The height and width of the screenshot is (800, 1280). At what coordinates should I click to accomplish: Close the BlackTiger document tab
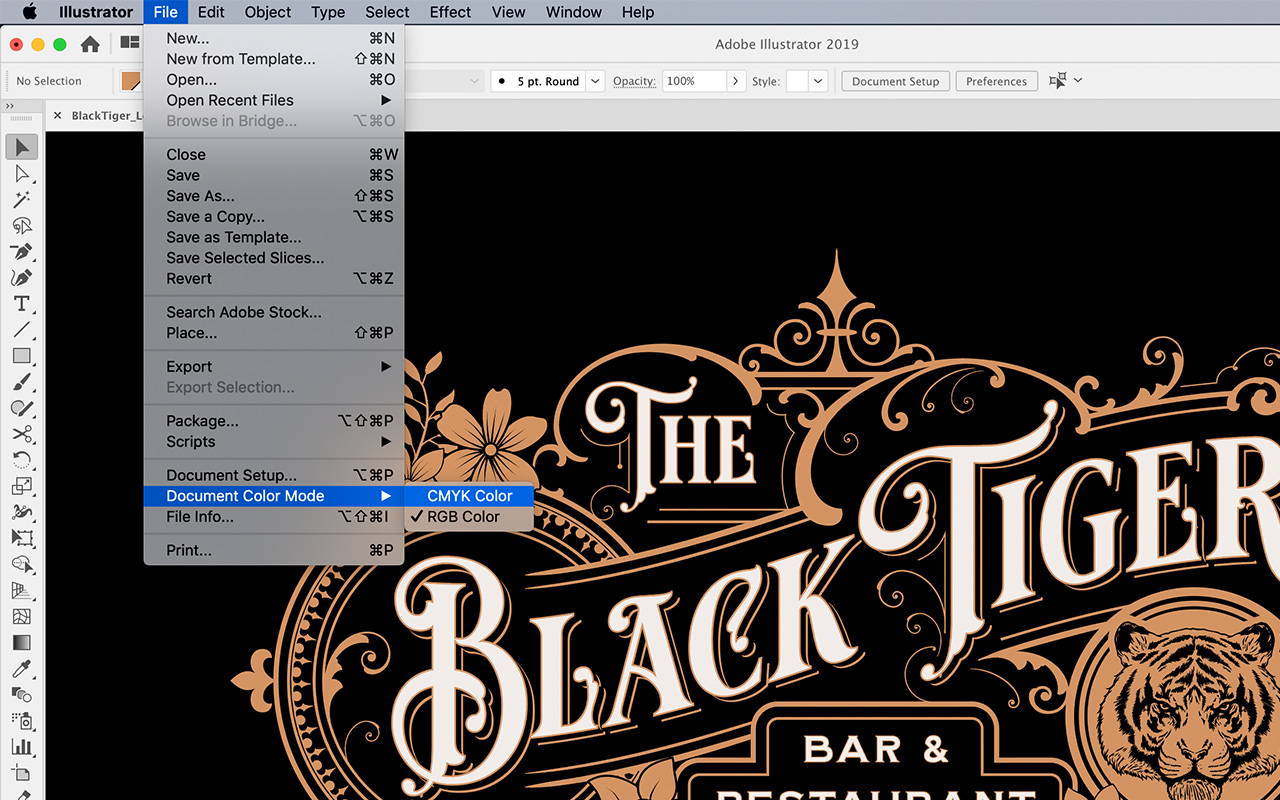59,116
